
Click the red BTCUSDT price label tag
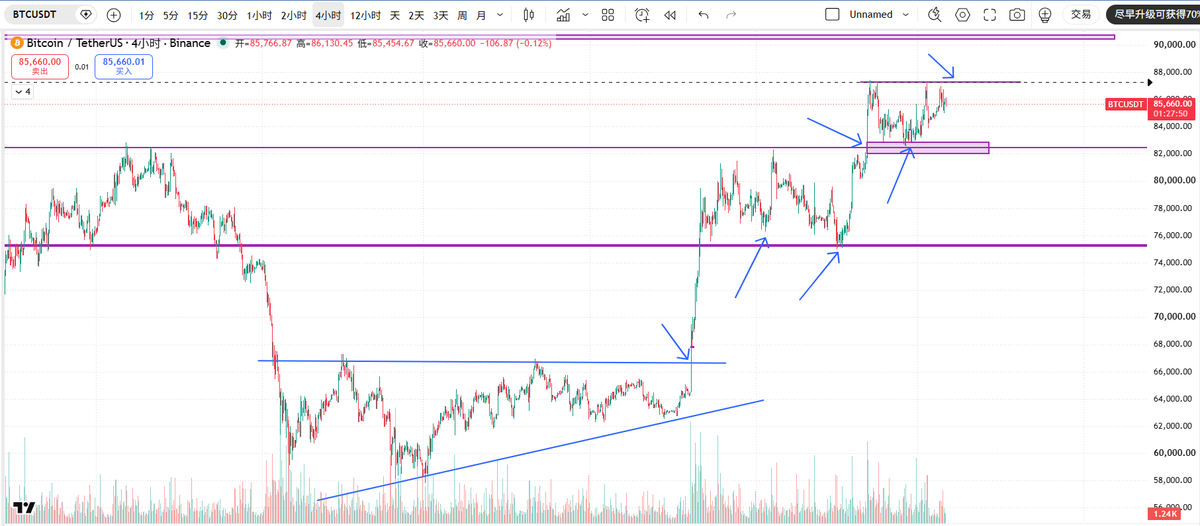tap(1126, 104)
